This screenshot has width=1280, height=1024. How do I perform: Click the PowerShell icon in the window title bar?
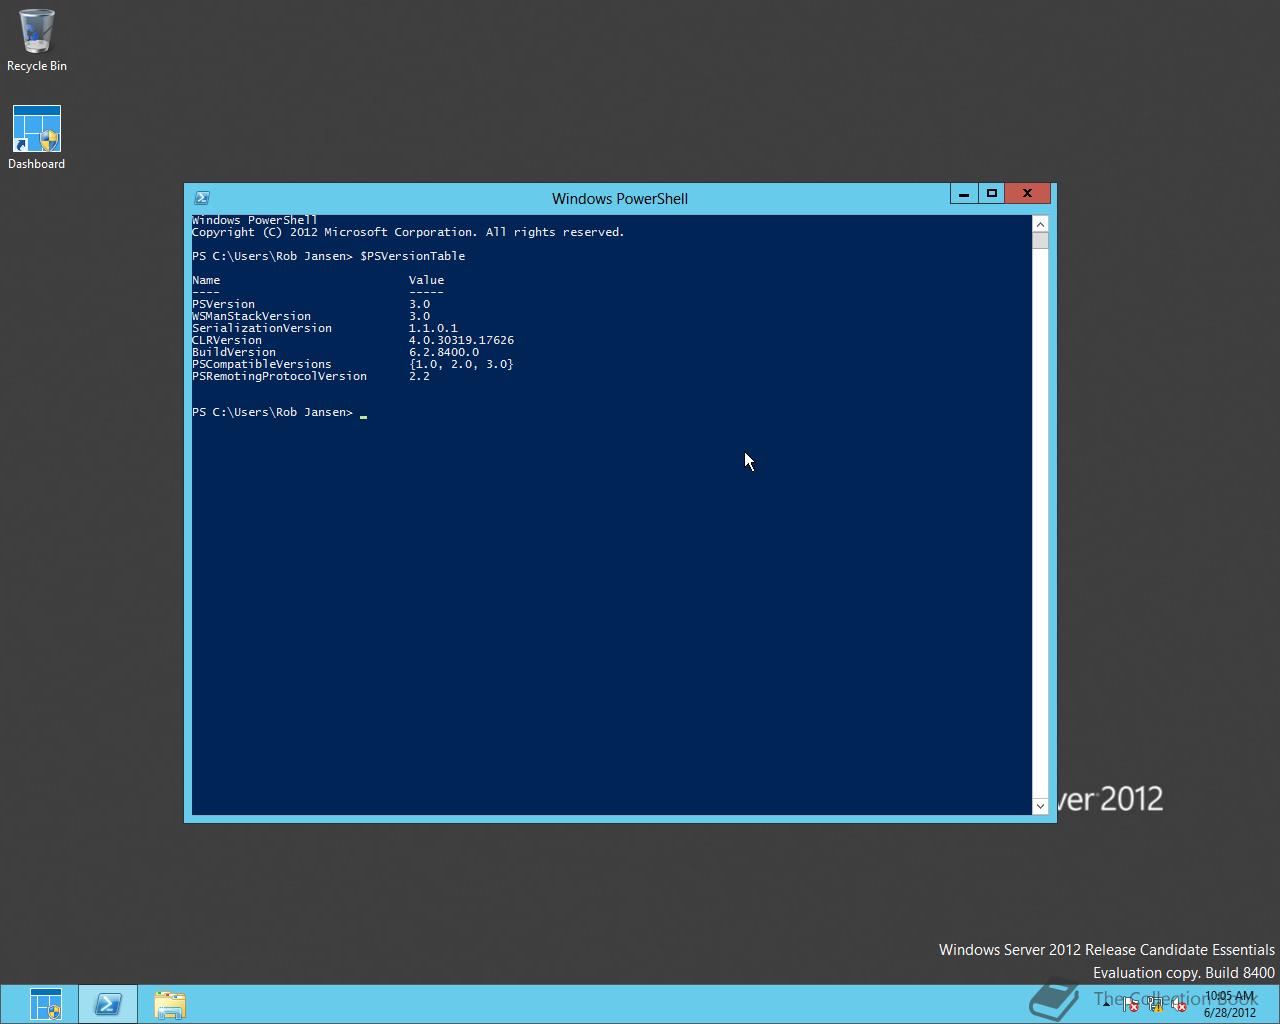click(201, 198)
